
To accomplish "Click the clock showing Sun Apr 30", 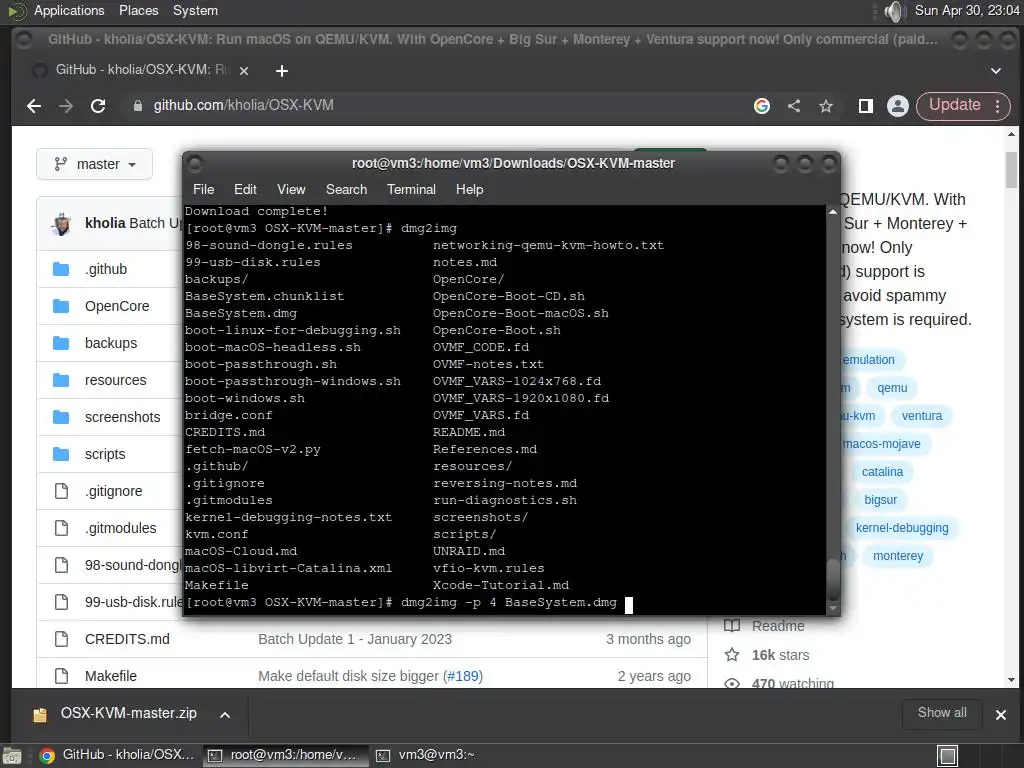I will coord(967,10).
